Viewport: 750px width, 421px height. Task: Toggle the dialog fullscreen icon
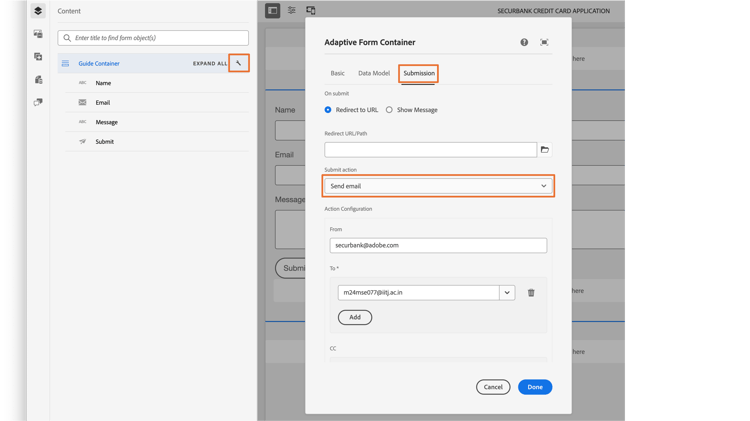point(544,43)
